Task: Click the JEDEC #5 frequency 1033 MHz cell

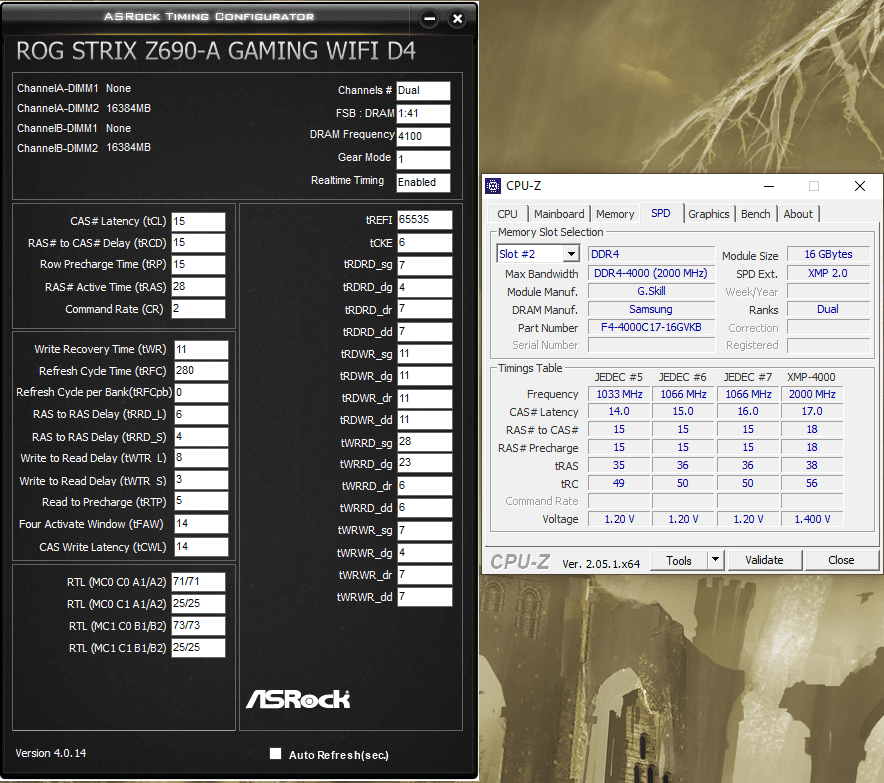Action: coord(619,394)
